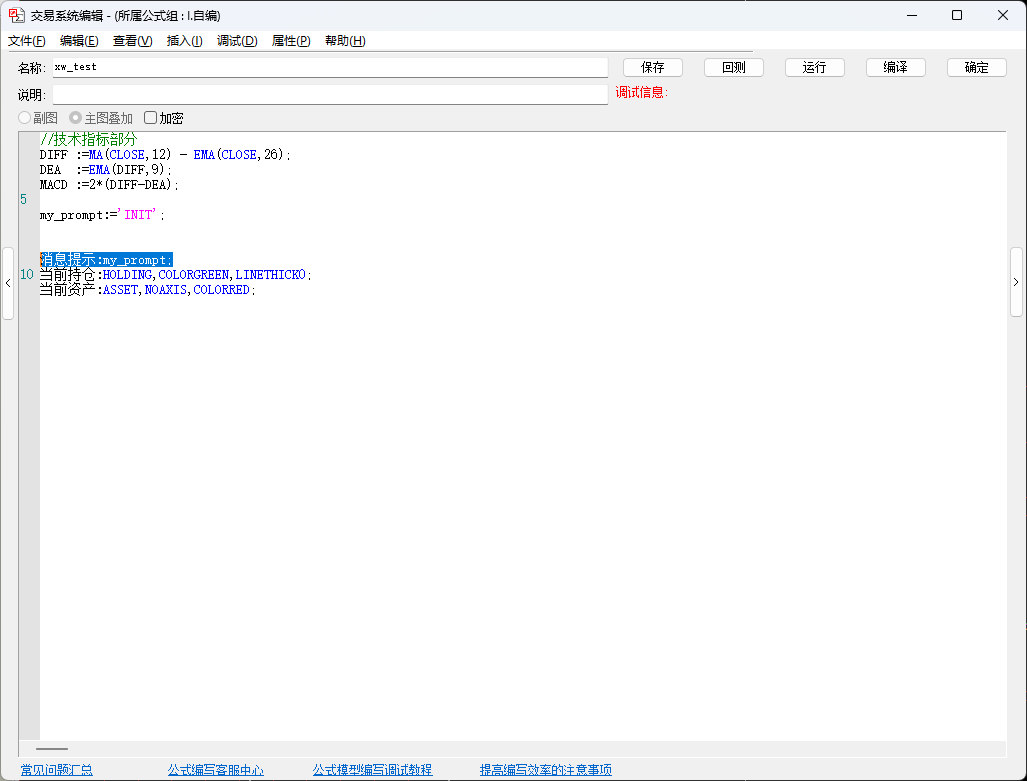This screenshot has height=781, width=1027.
Task: Open the 文件(F) menu
Action: pos(27,41)
